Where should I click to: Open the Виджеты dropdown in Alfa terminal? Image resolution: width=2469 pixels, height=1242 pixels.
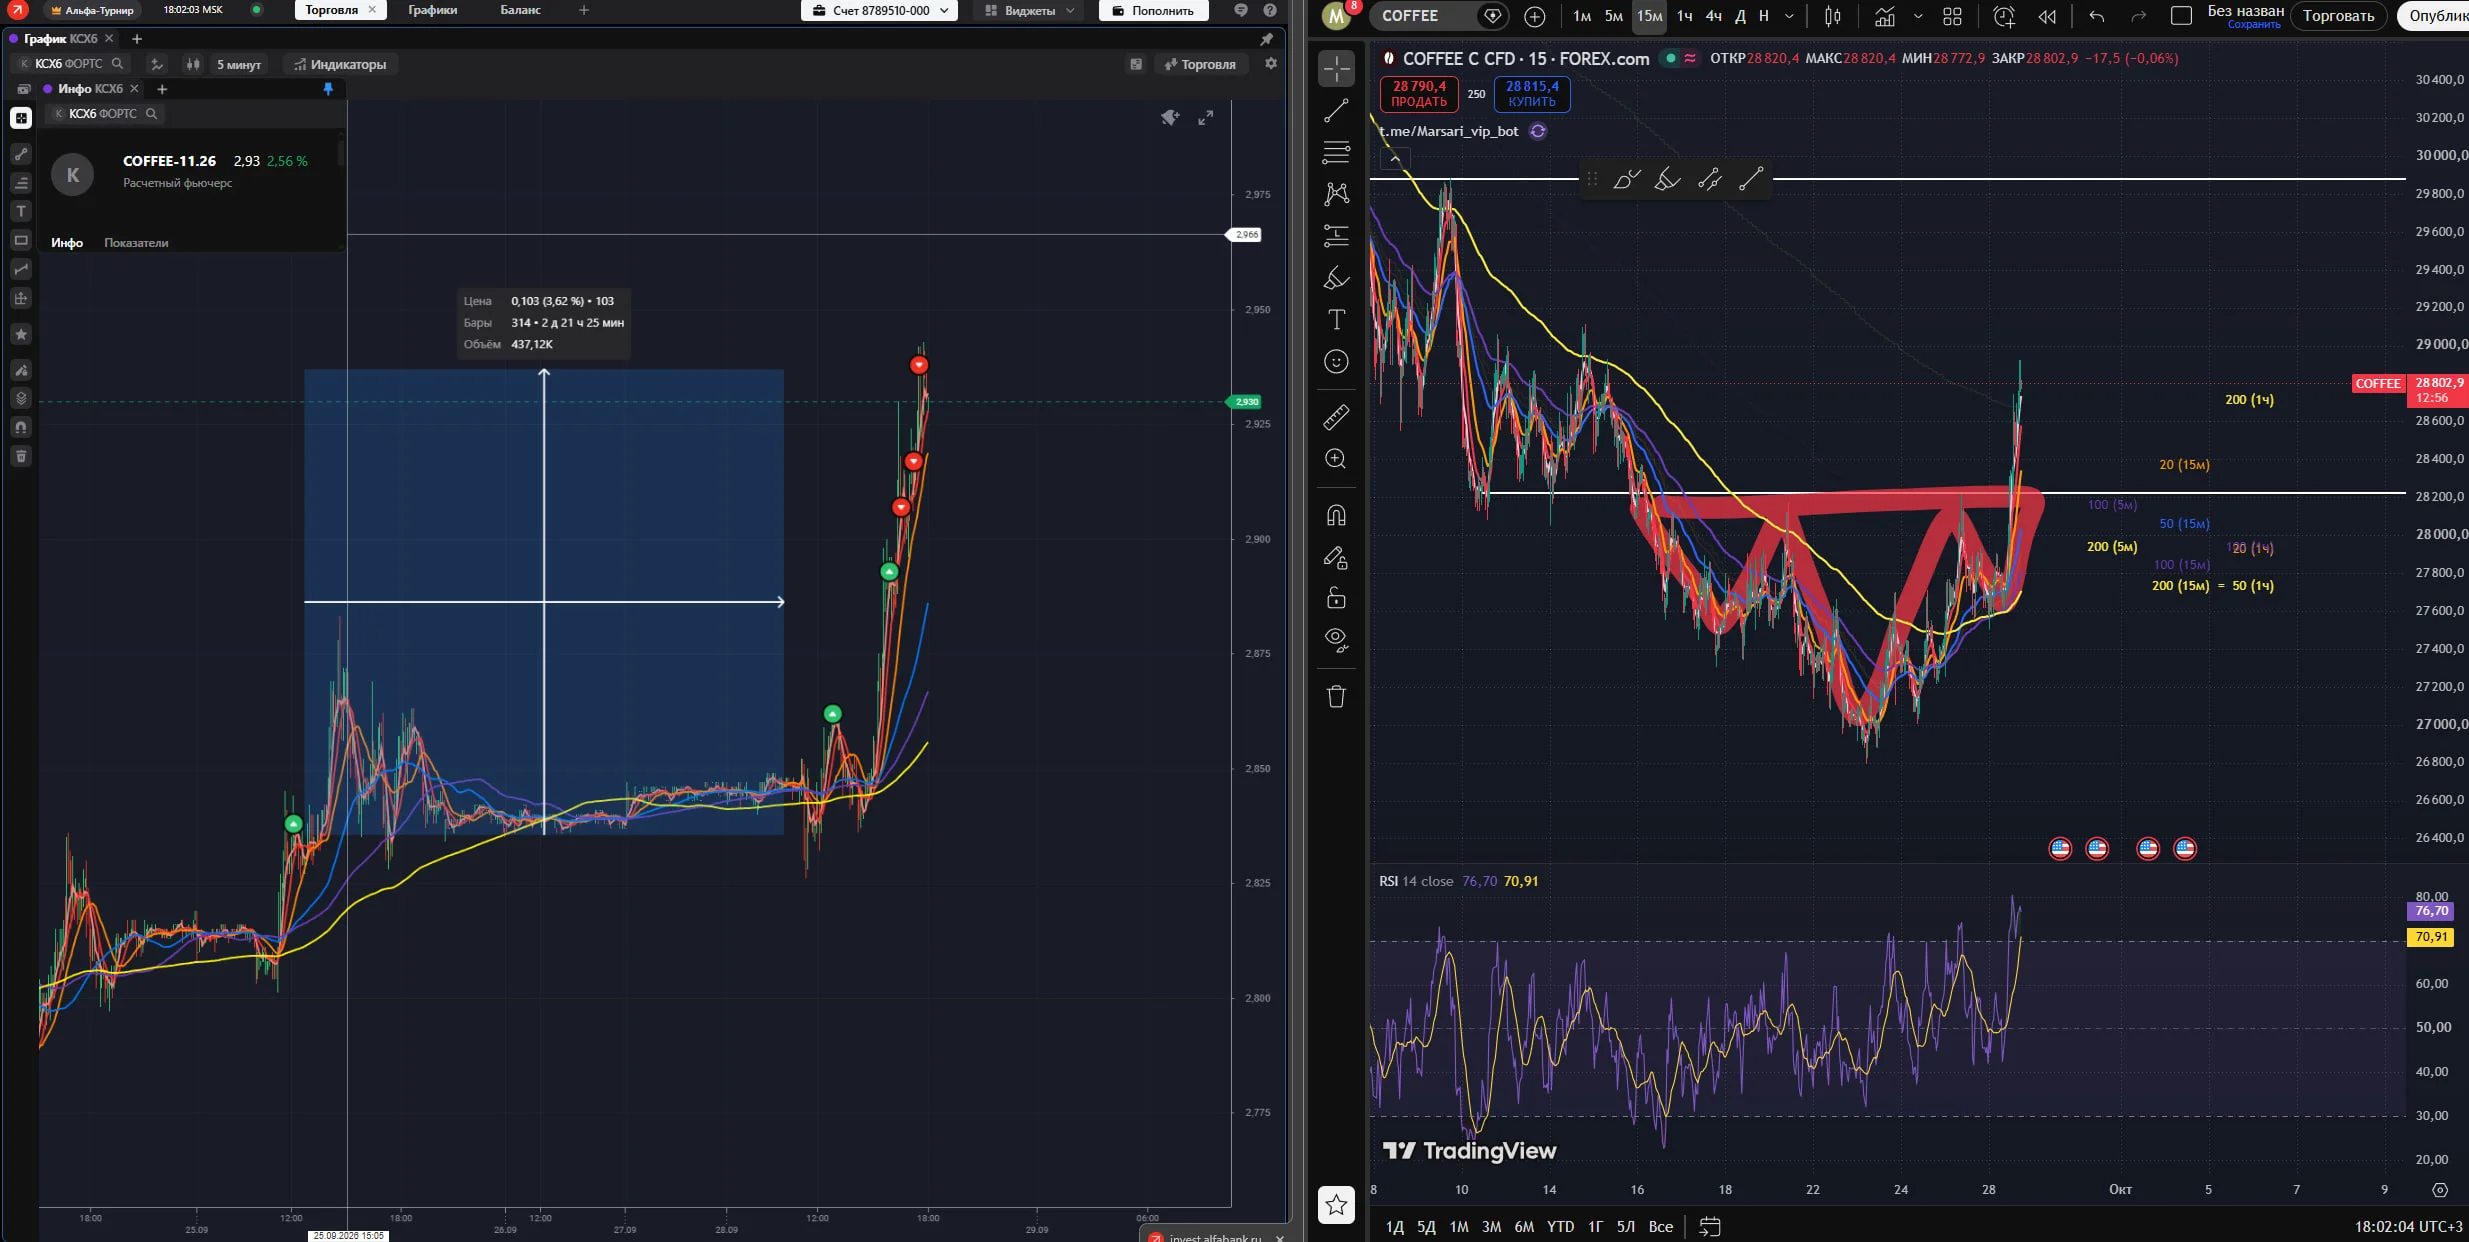1029,10
